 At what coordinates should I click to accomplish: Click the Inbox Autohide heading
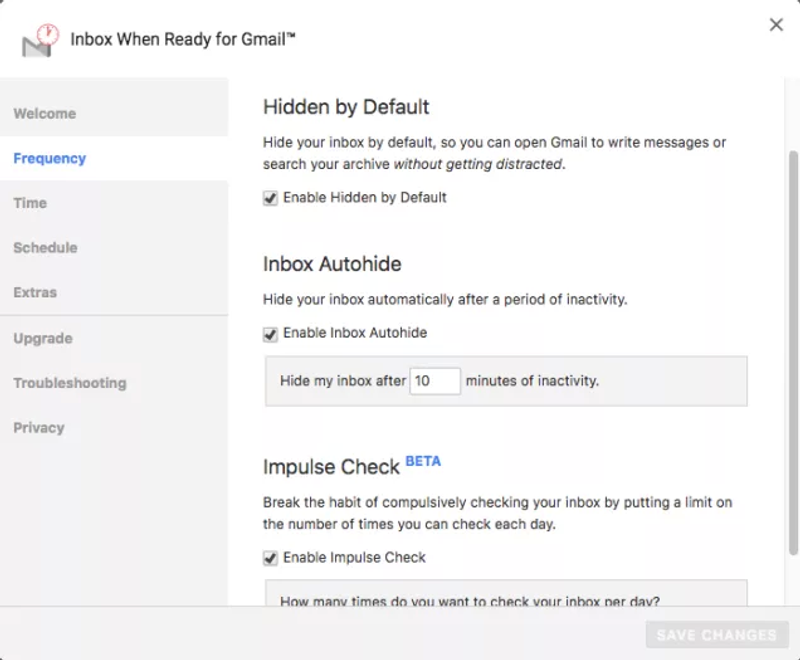pyautogui.click(x=332, y=265)
